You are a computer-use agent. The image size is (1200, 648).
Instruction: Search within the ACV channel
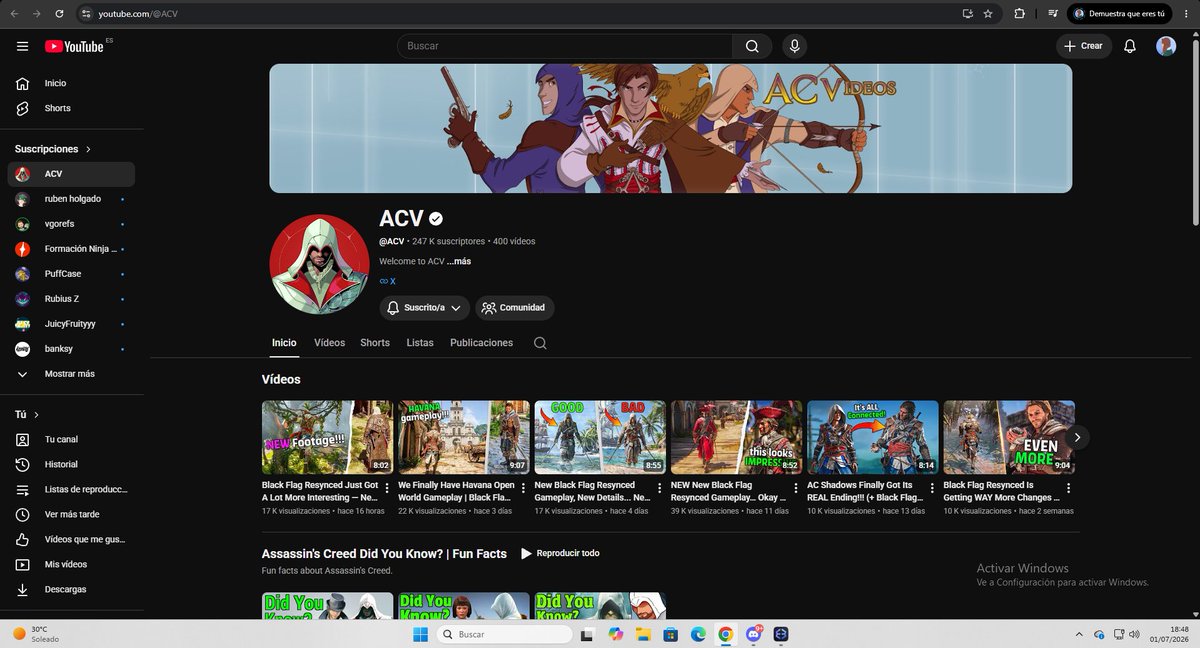(x=540, y=343)
